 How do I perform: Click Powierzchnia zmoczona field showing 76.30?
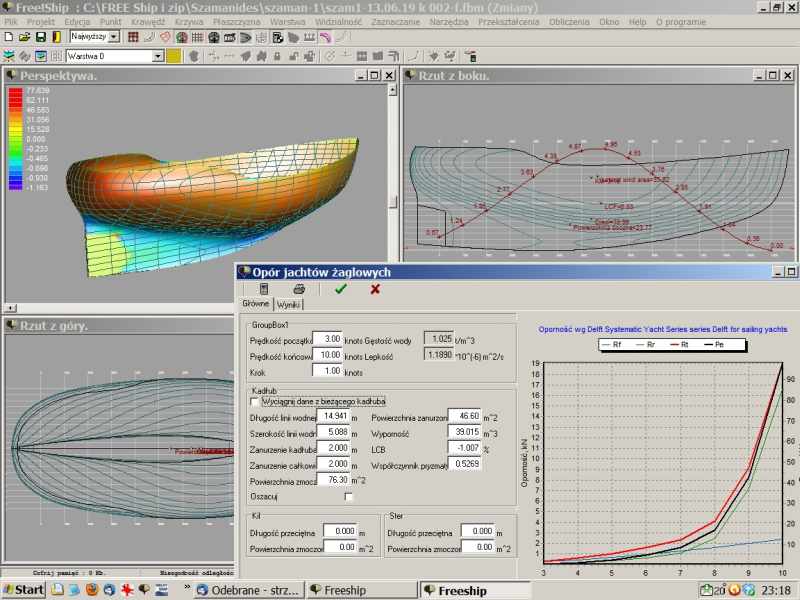point(333,480)
